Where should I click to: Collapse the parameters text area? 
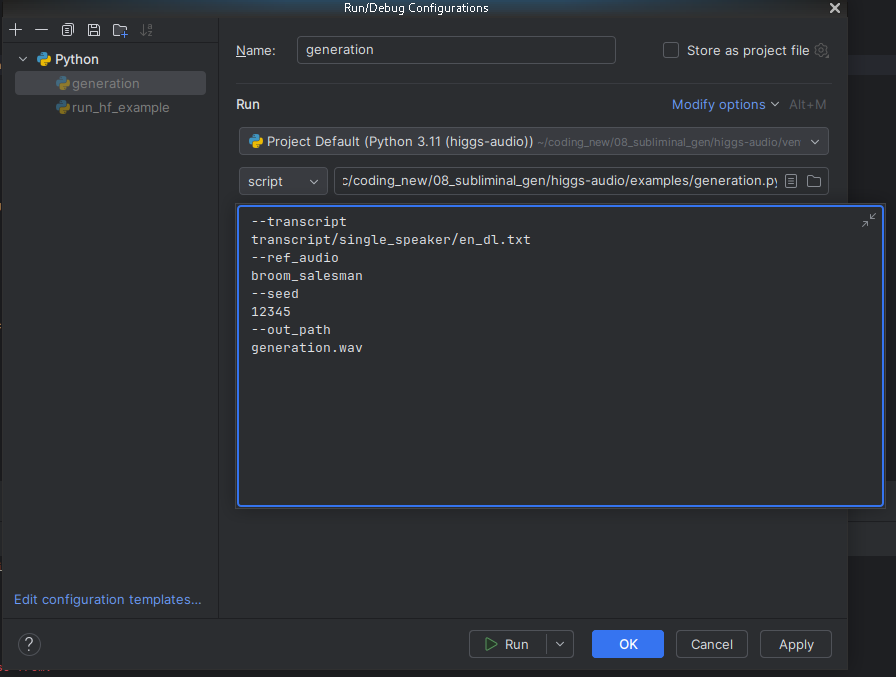click(868, 220)
